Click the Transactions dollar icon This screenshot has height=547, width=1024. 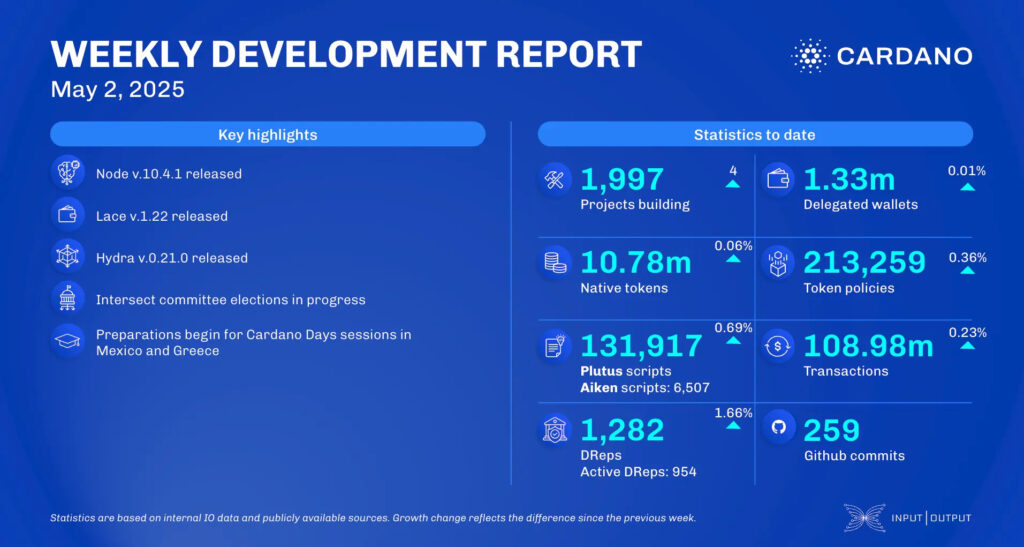click(778, 346)
